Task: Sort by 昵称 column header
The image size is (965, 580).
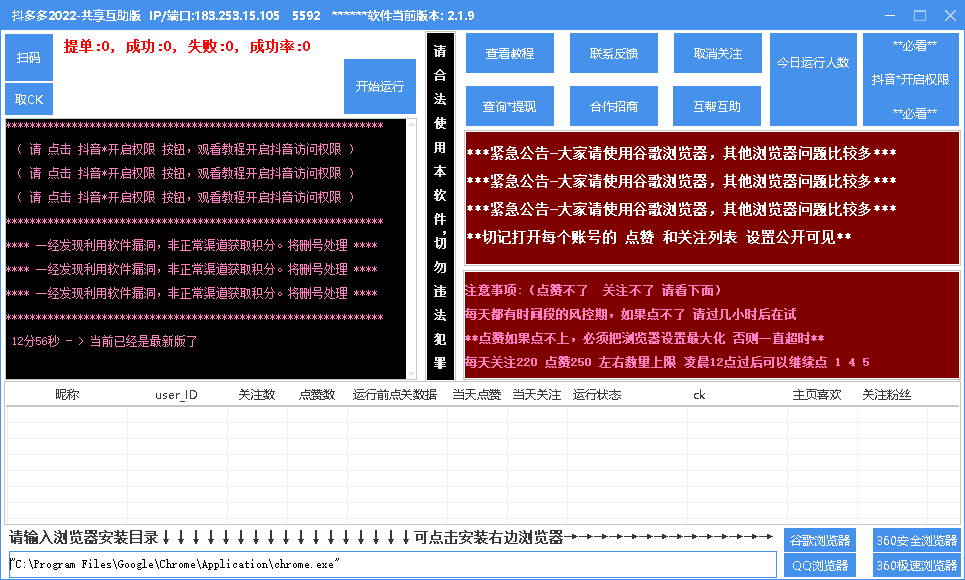Action: (67, 395)
